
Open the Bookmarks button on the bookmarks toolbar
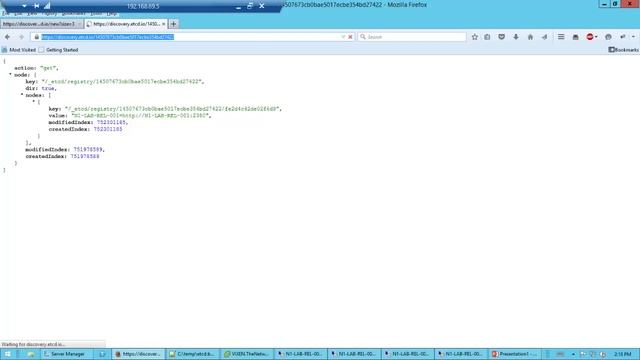click(x=623, y=50)
